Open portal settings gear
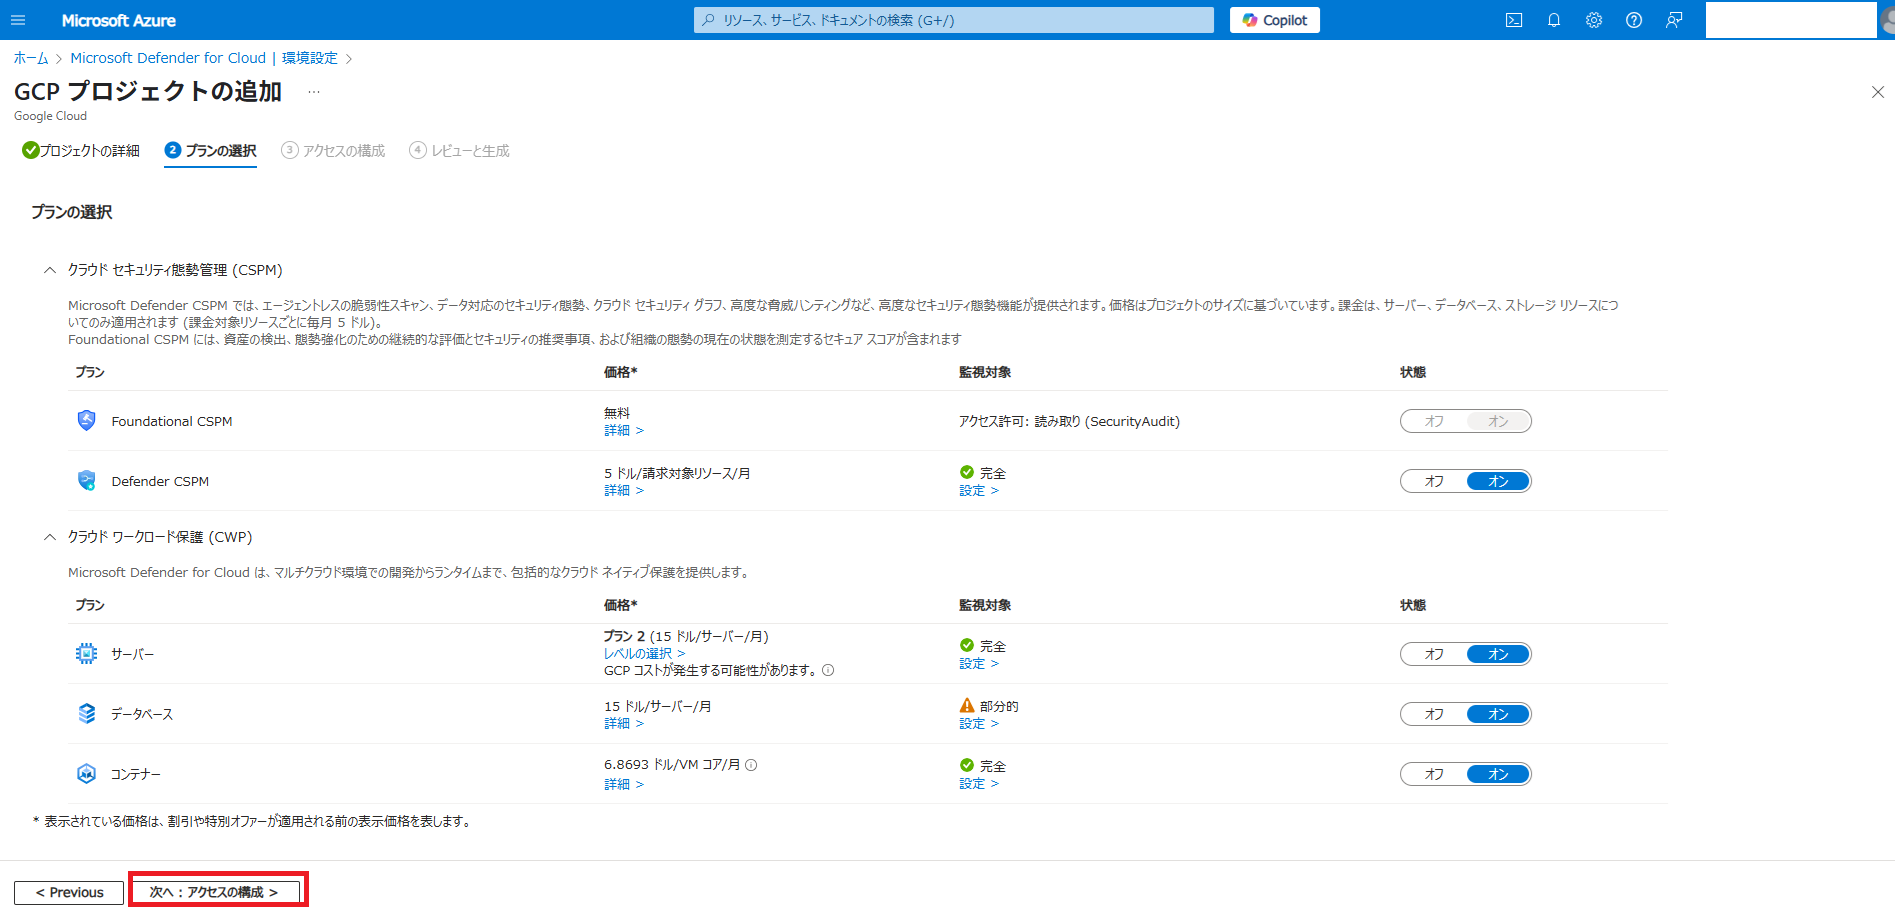The height and width of the screenshot is (913, 1895). tap(1594, 20)
